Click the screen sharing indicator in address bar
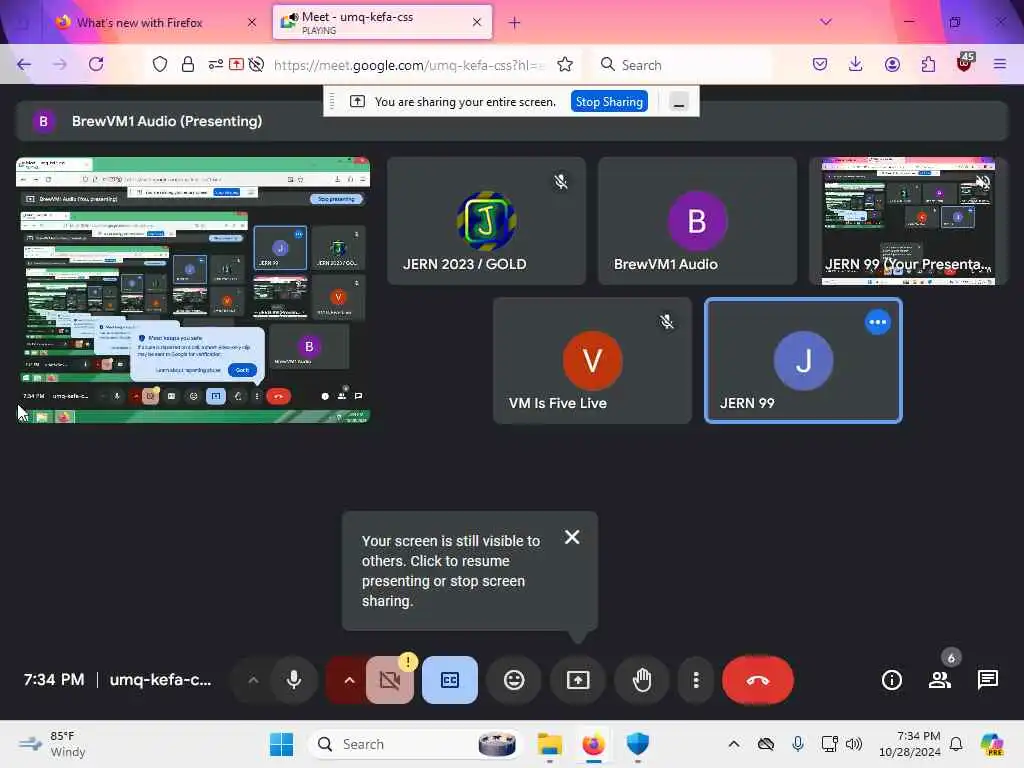Screen dimensions: 1024x768 [236, 64]
